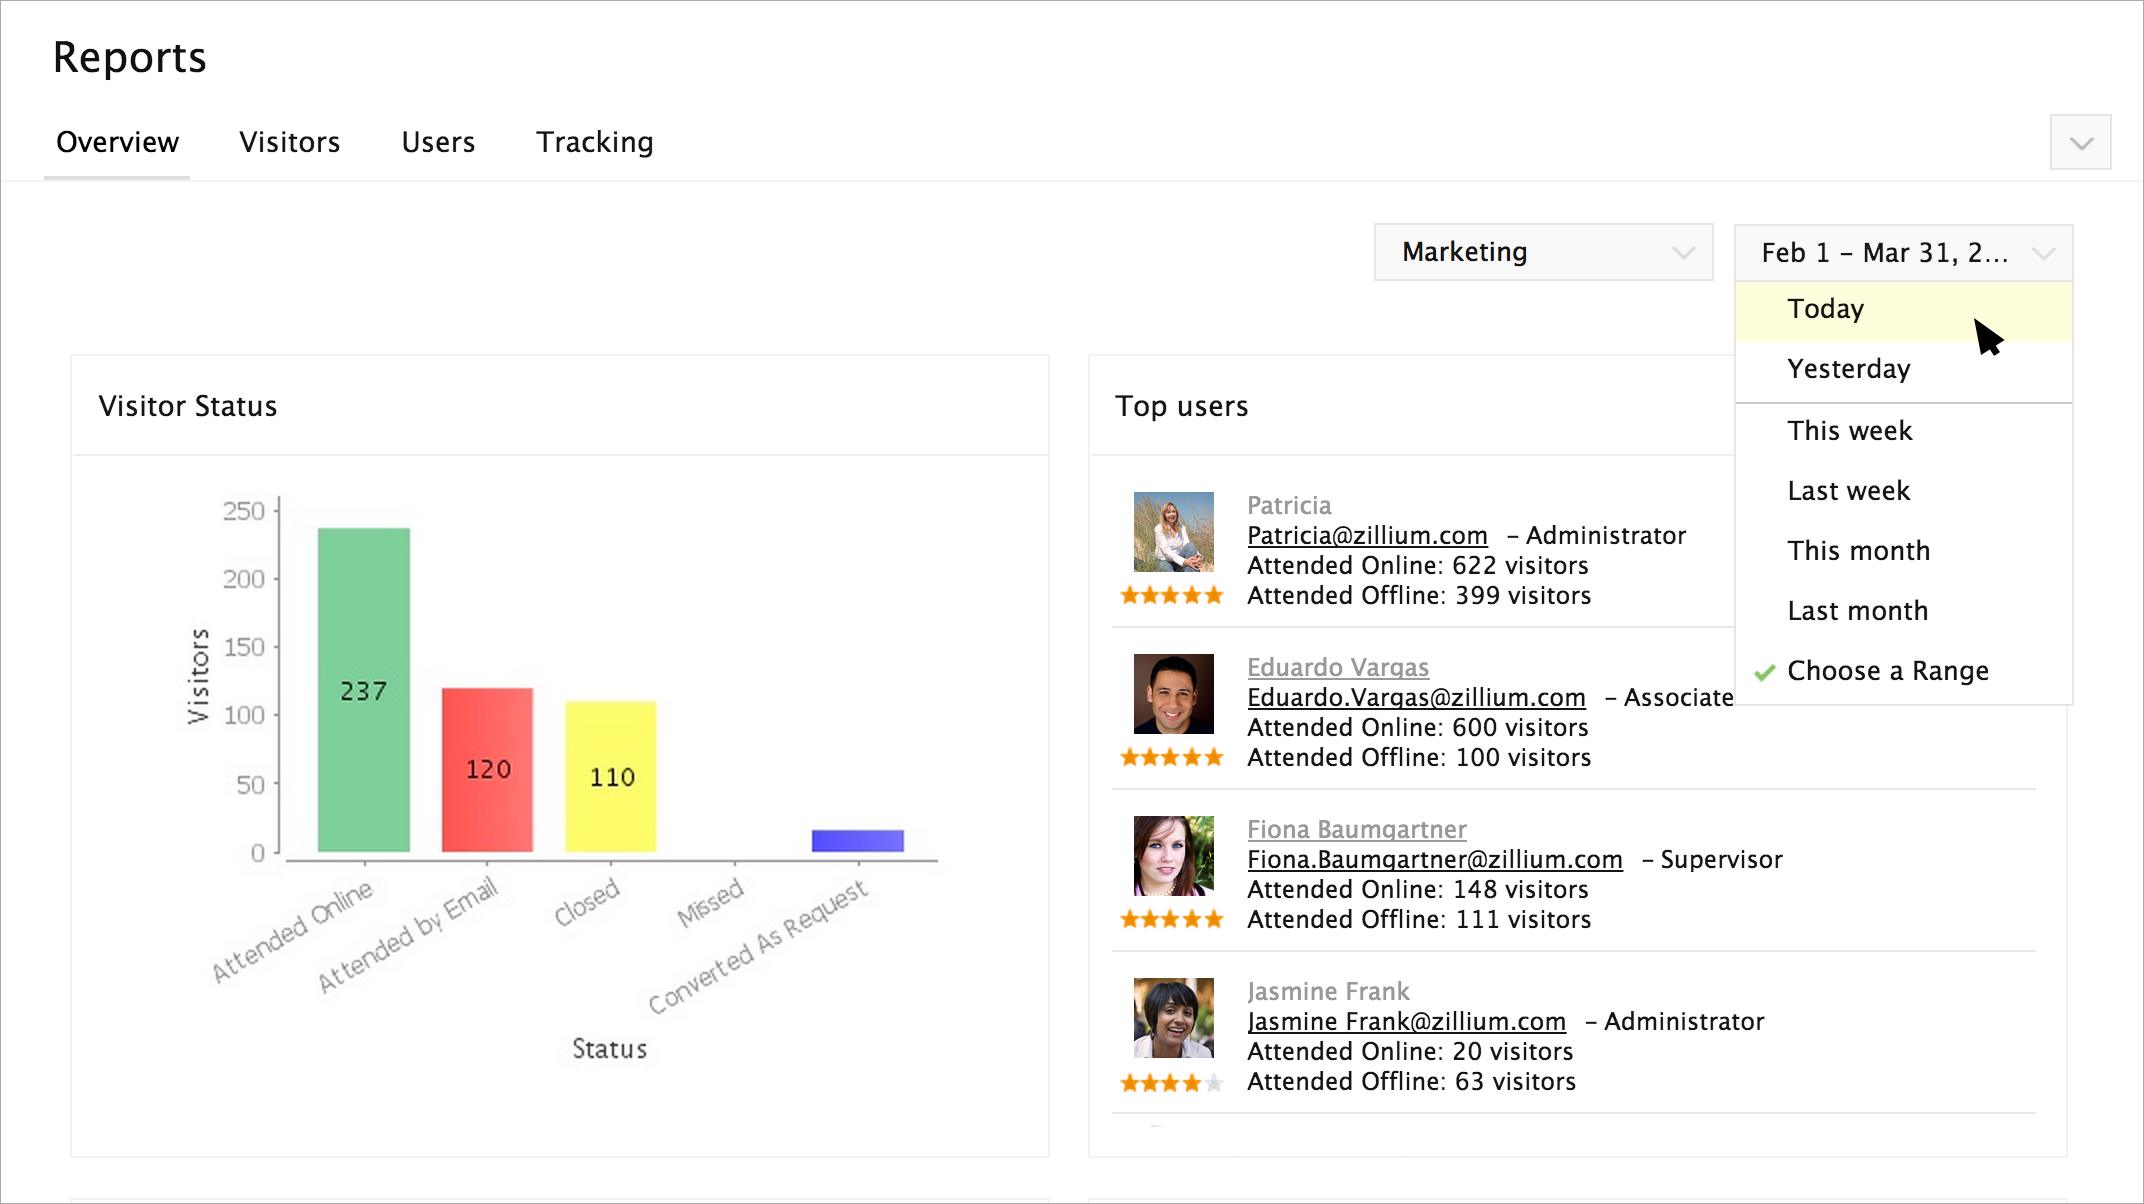This screenshot has height=1204, width=2144.
Task: Click Patricia's five-star rating
Action: (x=1172, y=596)
